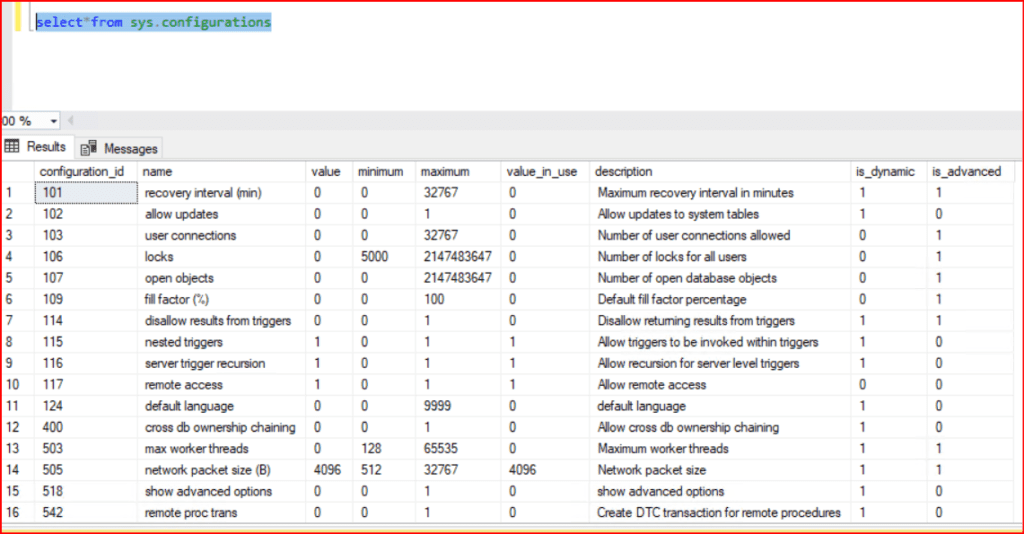Click the name column header
This screenshot has width=1024, height=534.
157,171
